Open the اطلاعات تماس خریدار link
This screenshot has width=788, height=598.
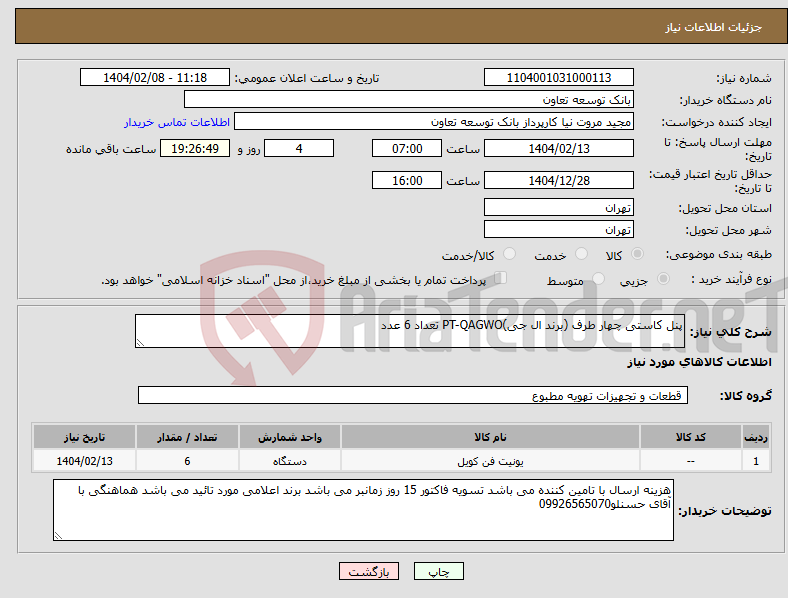click(177, 122)
